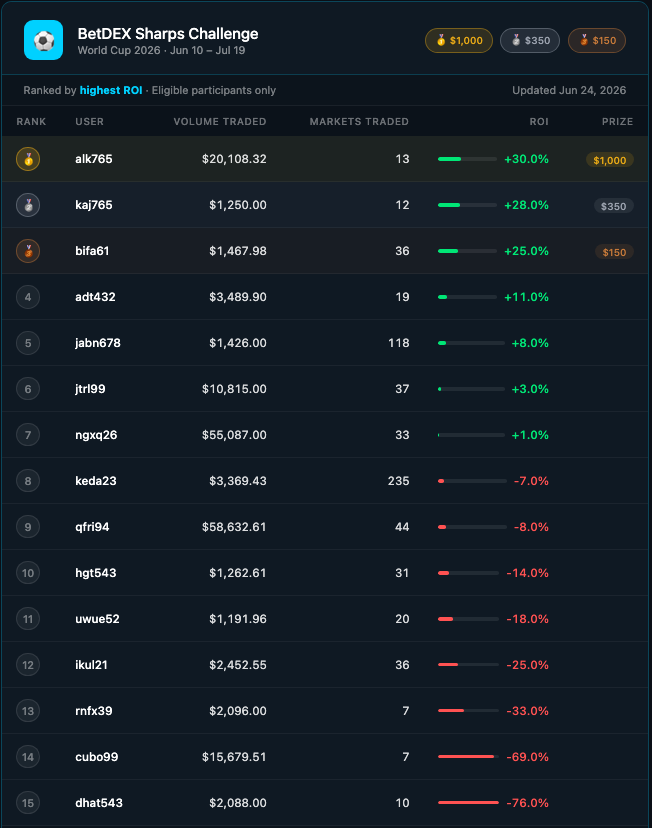Click the volume value $55,087.00

pos(234,435)
